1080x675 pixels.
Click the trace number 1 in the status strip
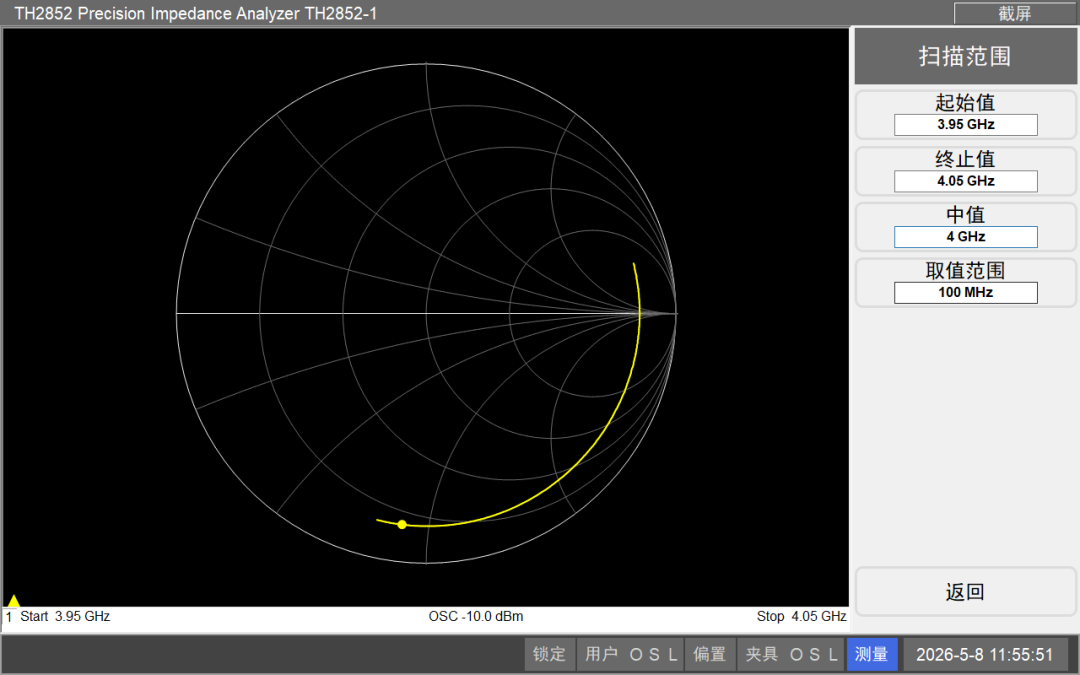[9, 617]
